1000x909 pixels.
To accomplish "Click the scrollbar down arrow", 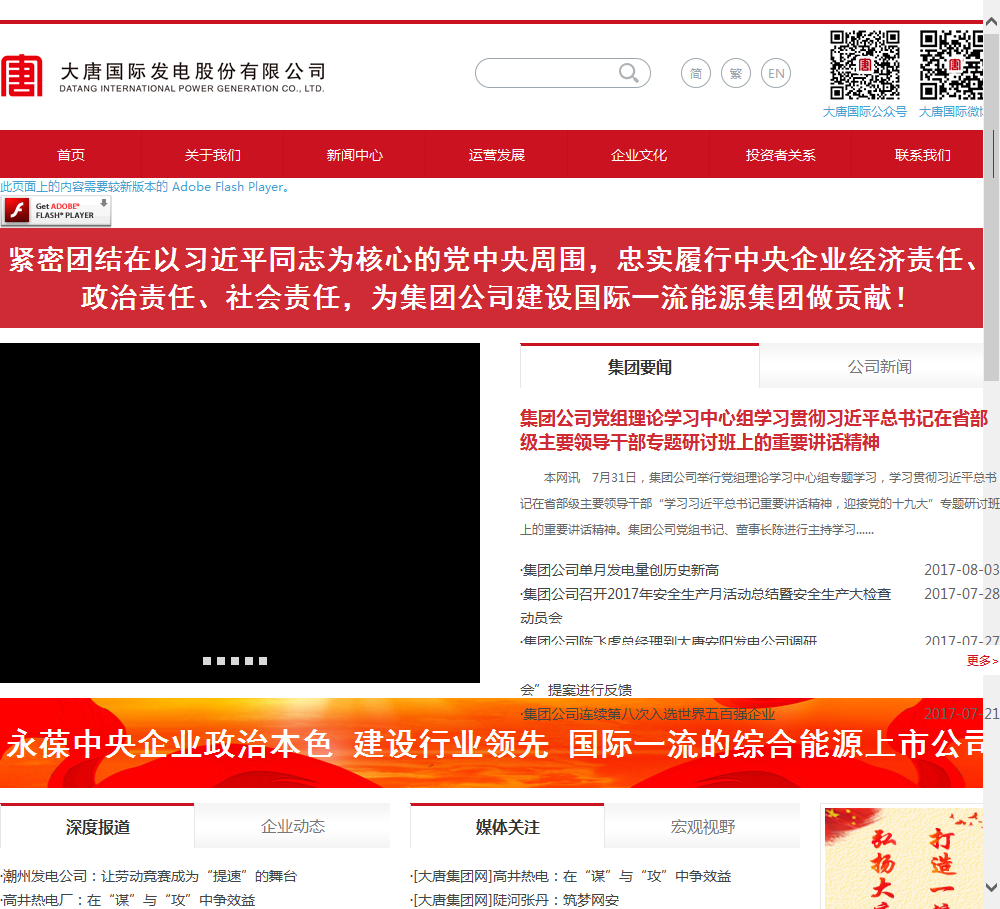I will pyautogui.click(x=992, y=887).
